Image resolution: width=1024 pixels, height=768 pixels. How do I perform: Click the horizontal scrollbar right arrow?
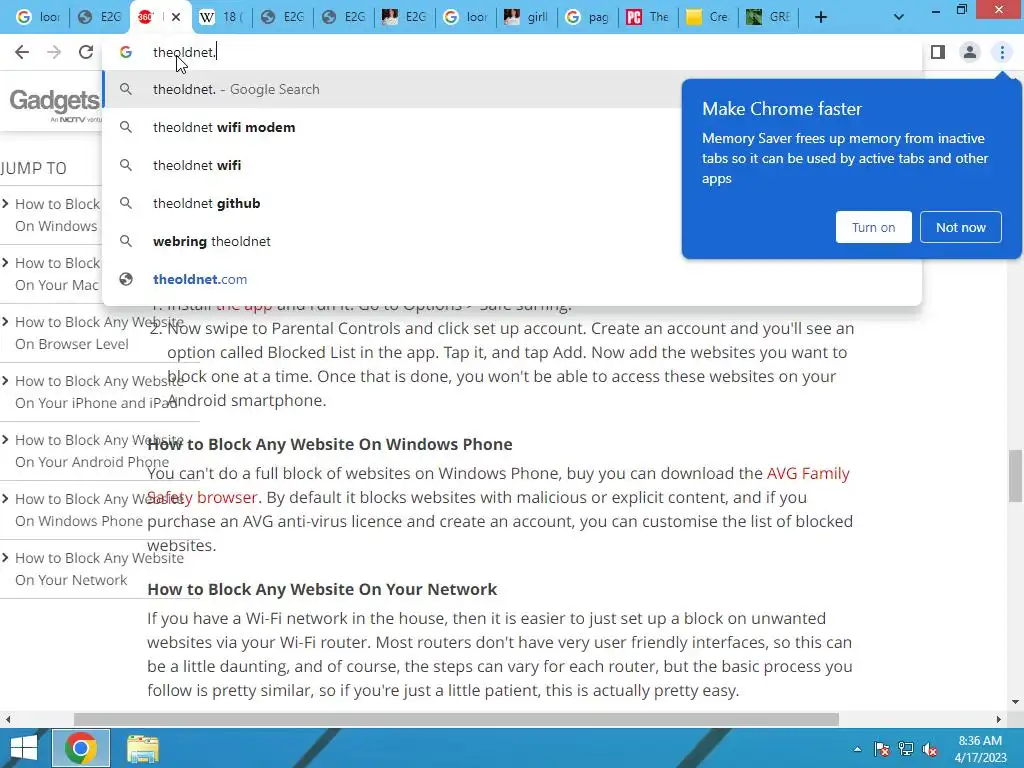pos(999,719)
